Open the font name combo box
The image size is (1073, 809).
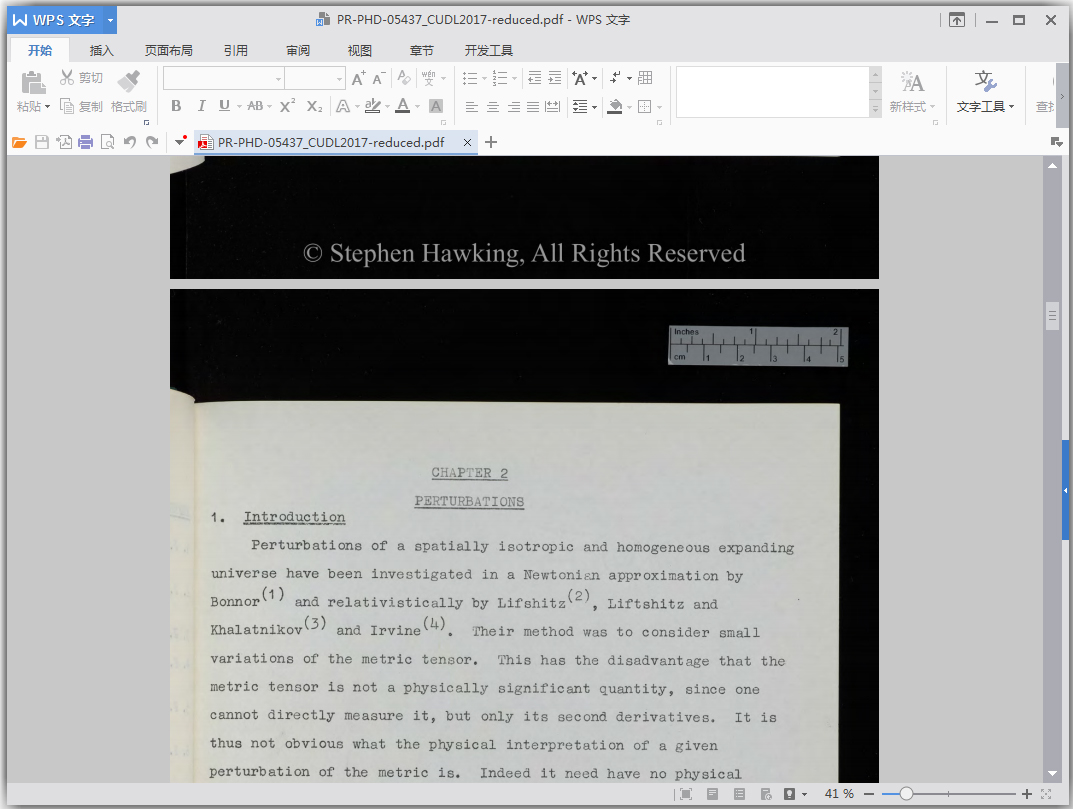click(223, 78)
